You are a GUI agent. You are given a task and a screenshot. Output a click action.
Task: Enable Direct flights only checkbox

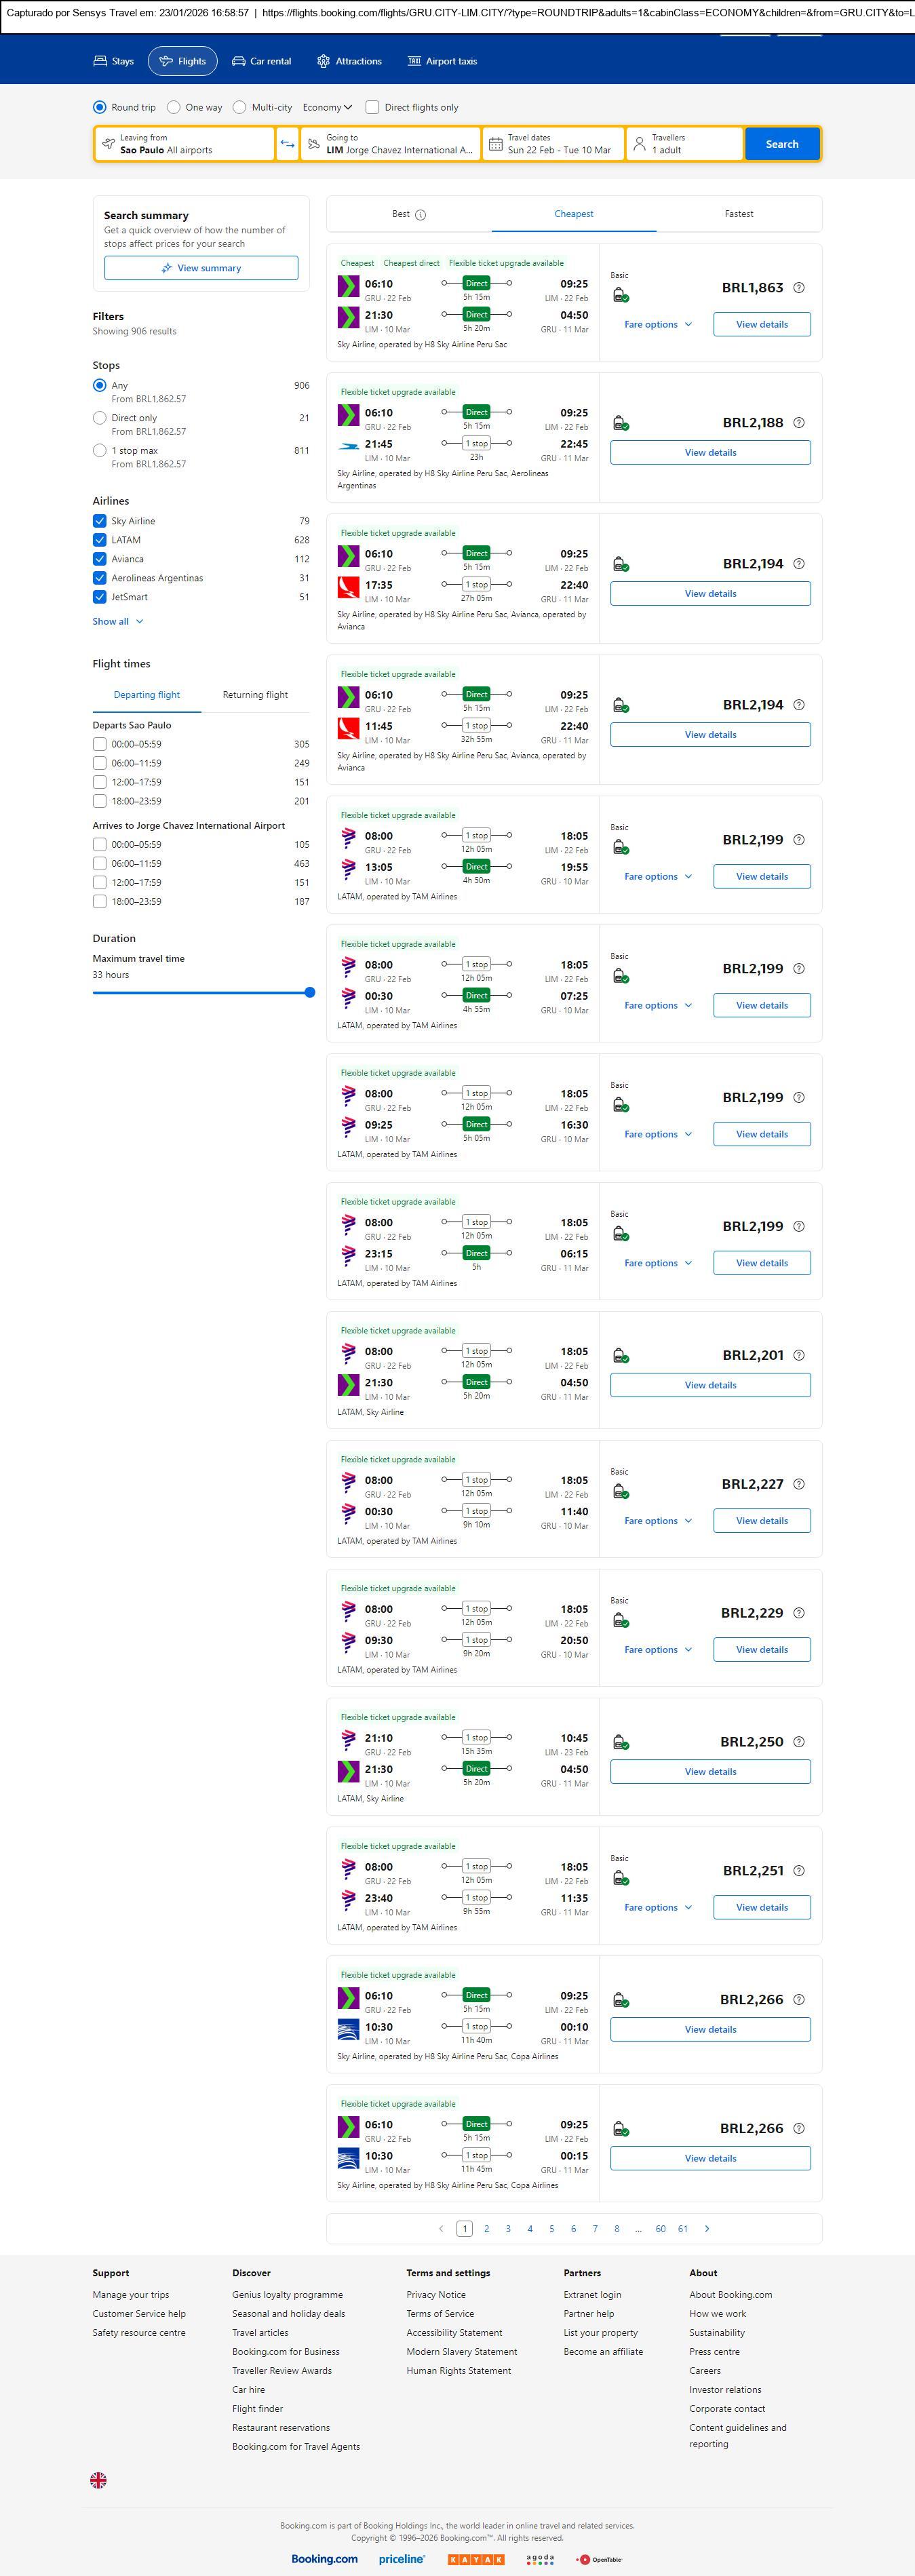(372, 107)
